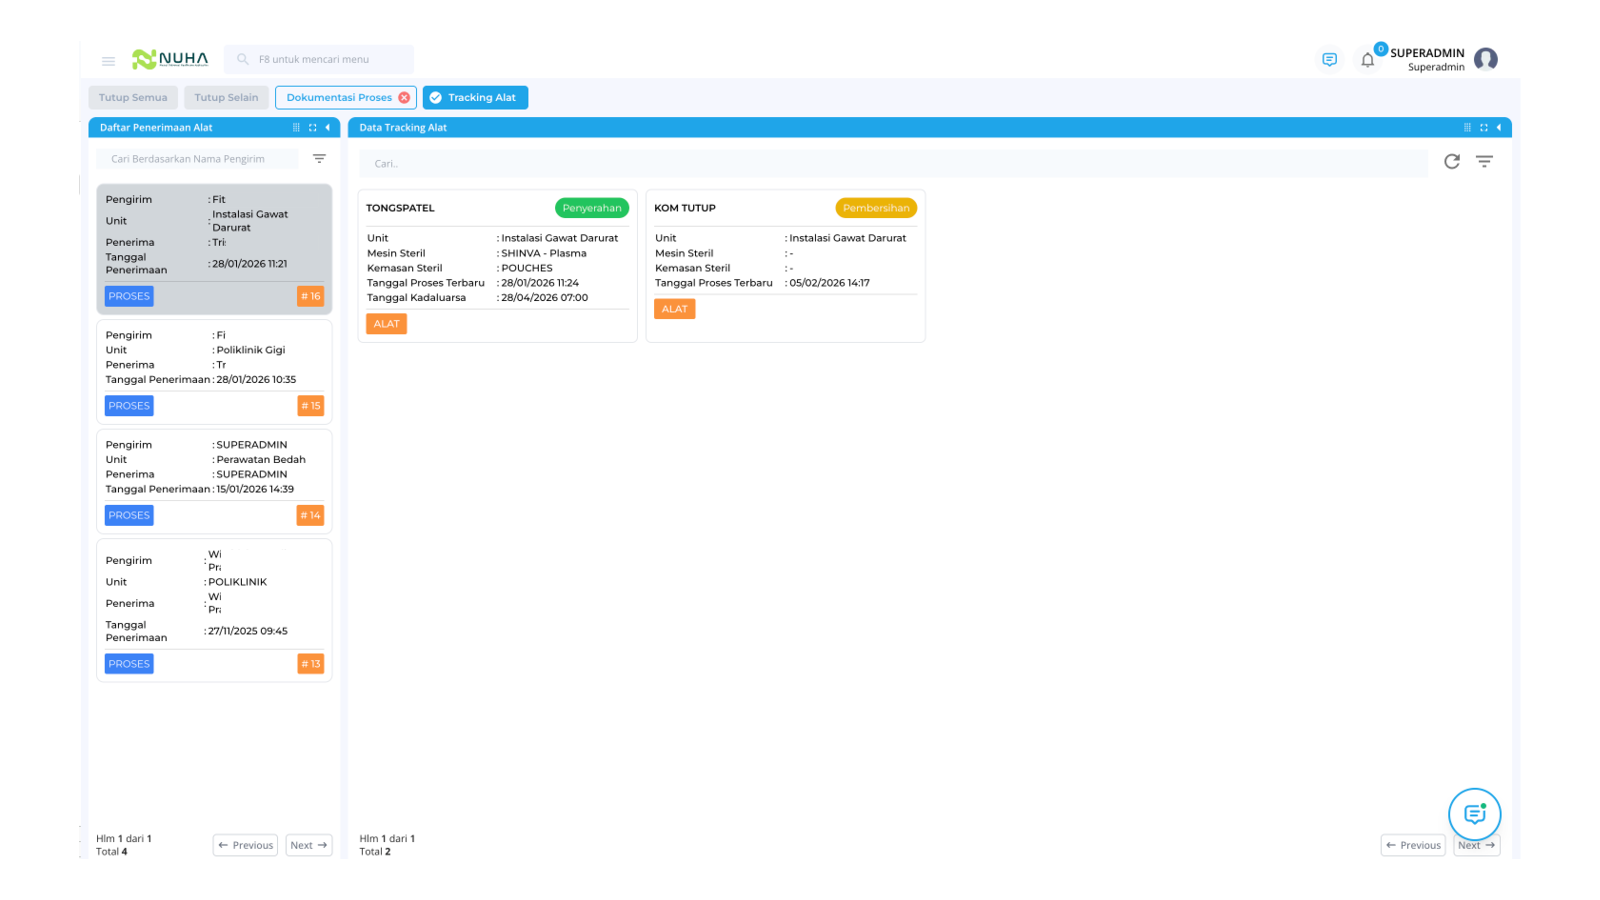Select the Poliklinik Gigi receipt card
Image resolution: width=1600 pixels, height=900 pixels.
click(x=214, y=372)
